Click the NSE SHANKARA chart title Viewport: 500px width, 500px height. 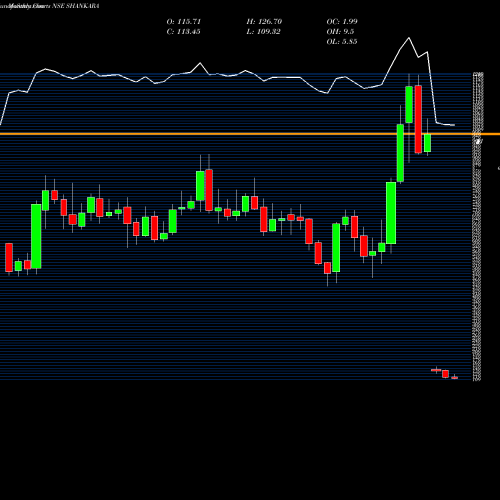click(76, 6)
